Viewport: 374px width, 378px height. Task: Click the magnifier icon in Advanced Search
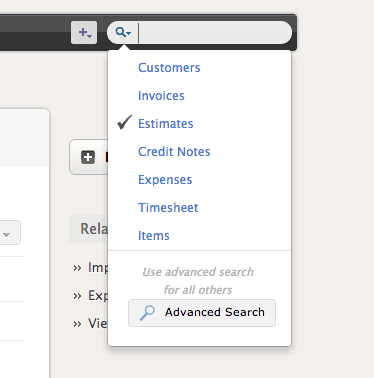click(147, 313)
